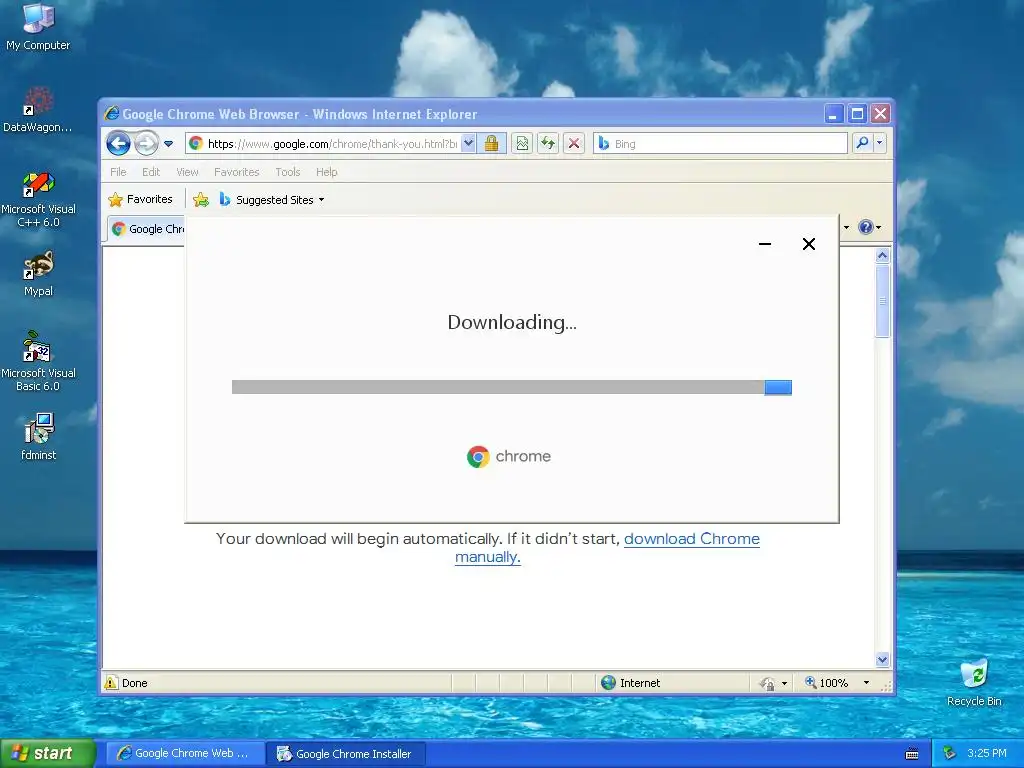
Task: Click the Internet Explorer Back button
Action: click(118, 143)
